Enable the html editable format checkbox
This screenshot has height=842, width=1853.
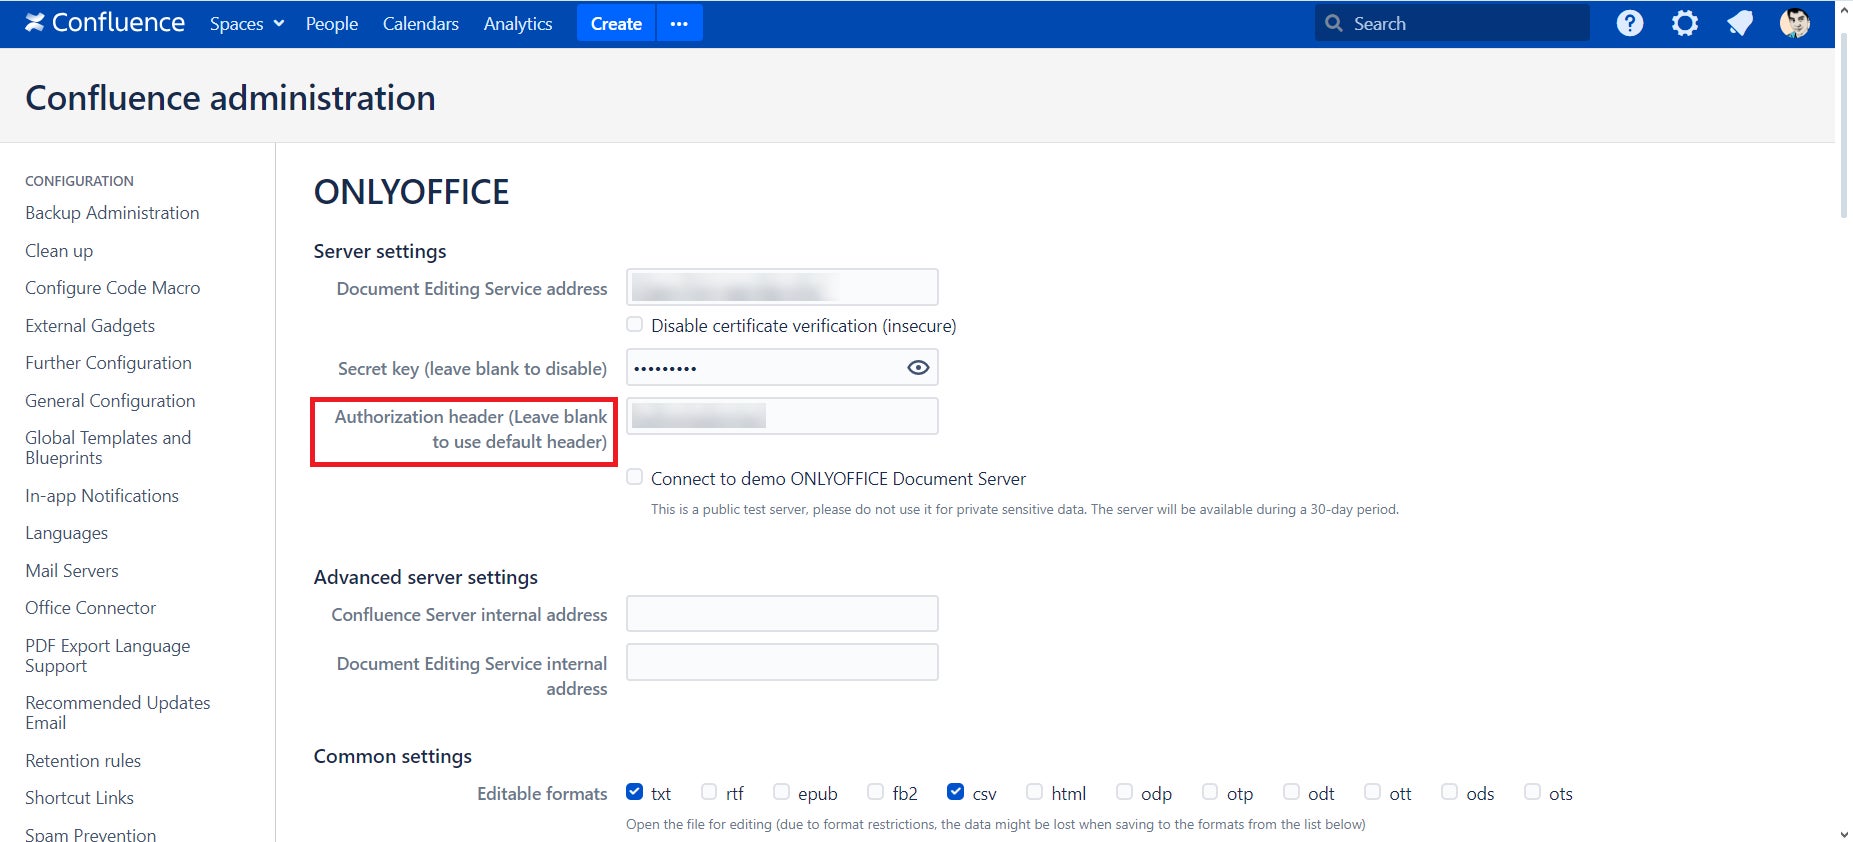click(1035, 792)
